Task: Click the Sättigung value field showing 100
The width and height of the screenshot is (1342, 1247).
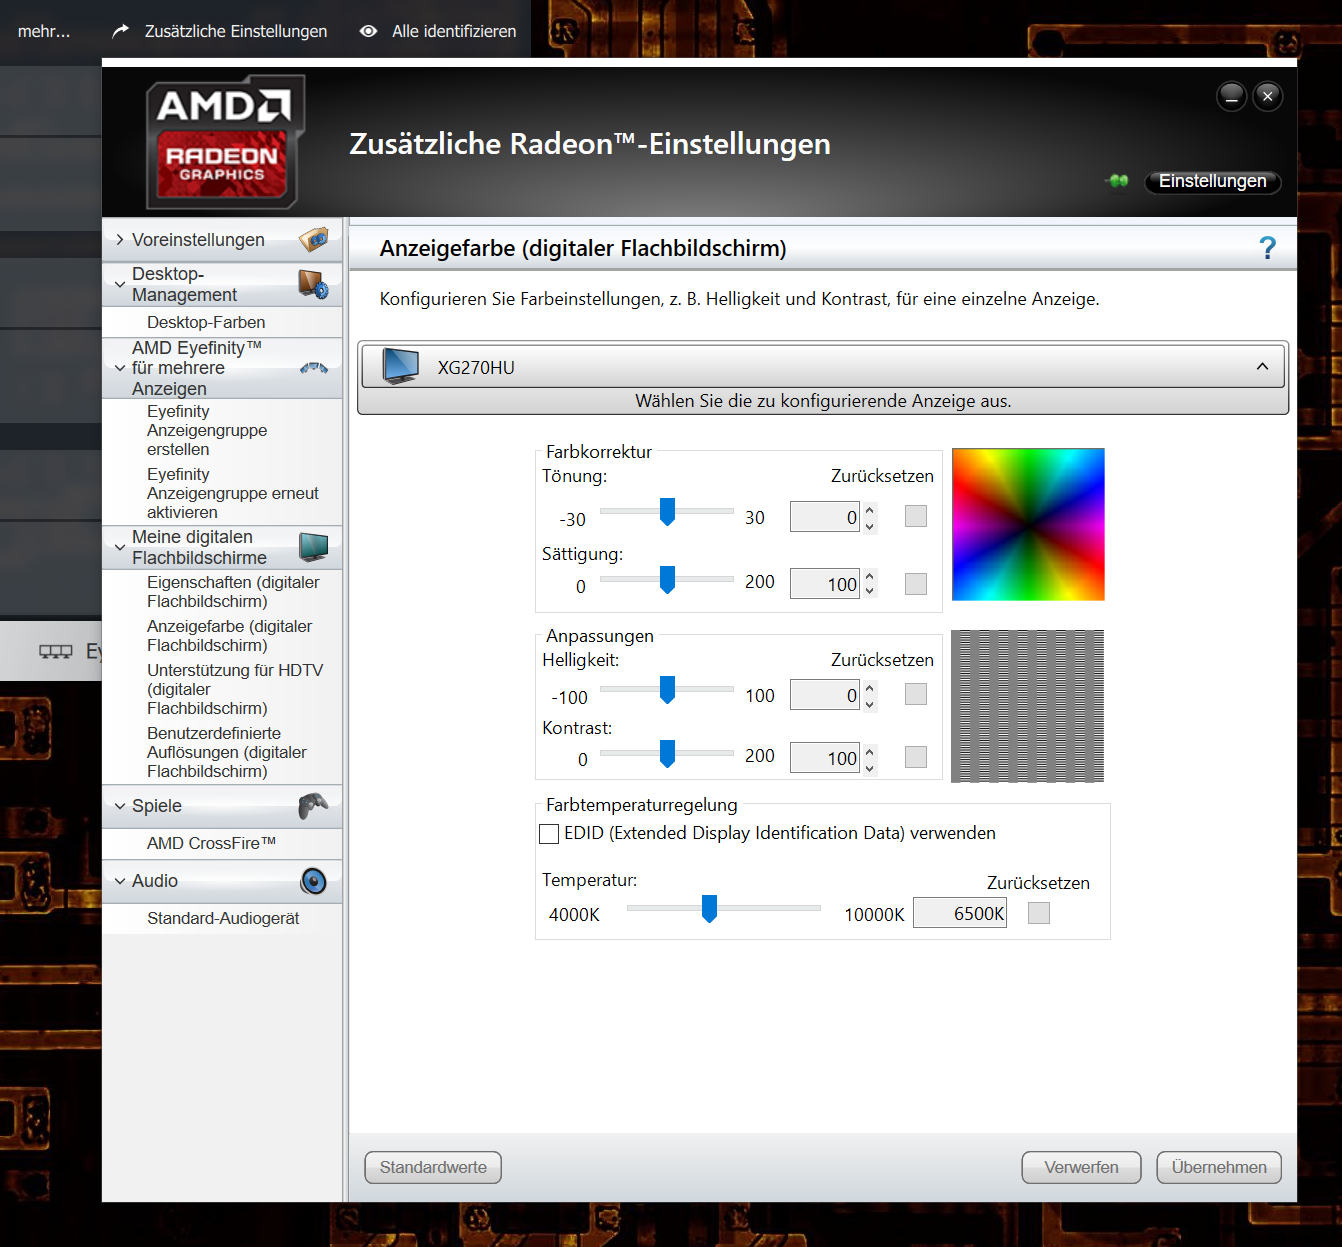Action: pos(825,584)
